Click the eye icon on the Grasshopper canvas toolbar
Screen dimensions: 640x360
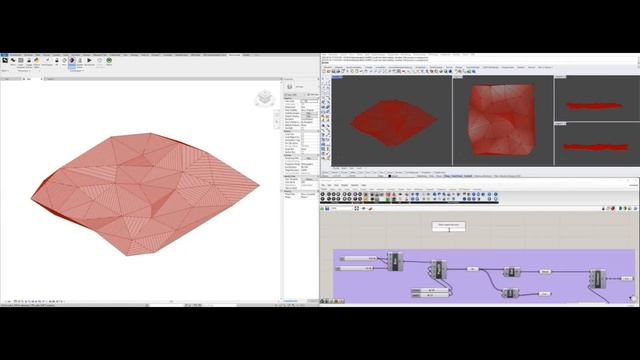pyautogui.click(x=364, y=209)
